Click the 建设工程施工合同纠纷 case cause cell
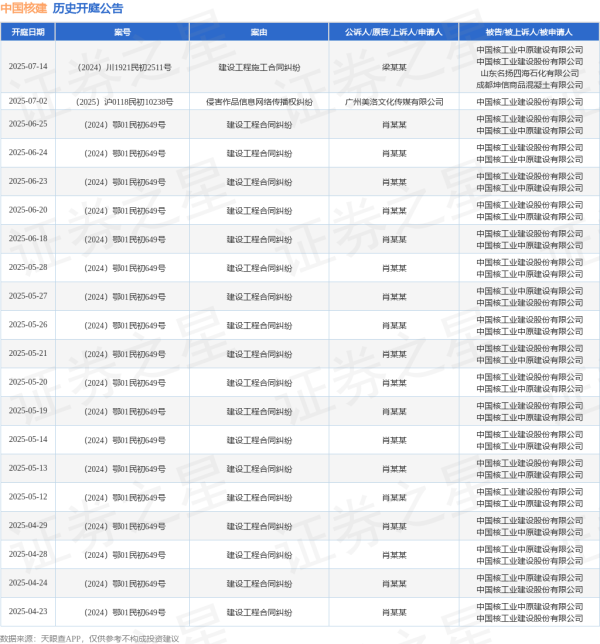 [259, 67]
